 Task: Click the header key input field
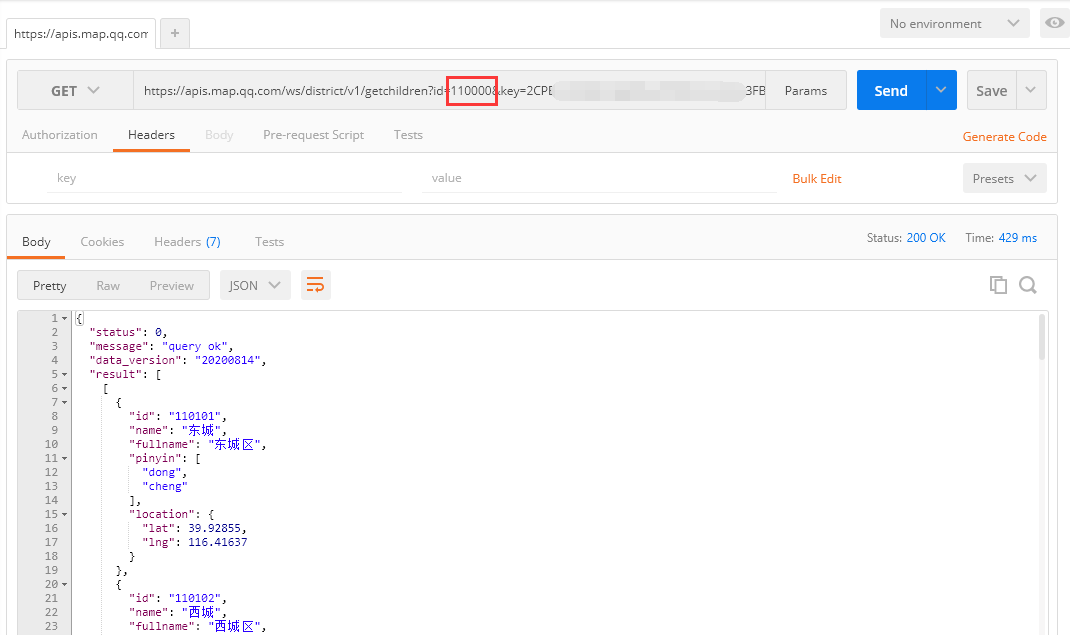[x=225, y=178]
